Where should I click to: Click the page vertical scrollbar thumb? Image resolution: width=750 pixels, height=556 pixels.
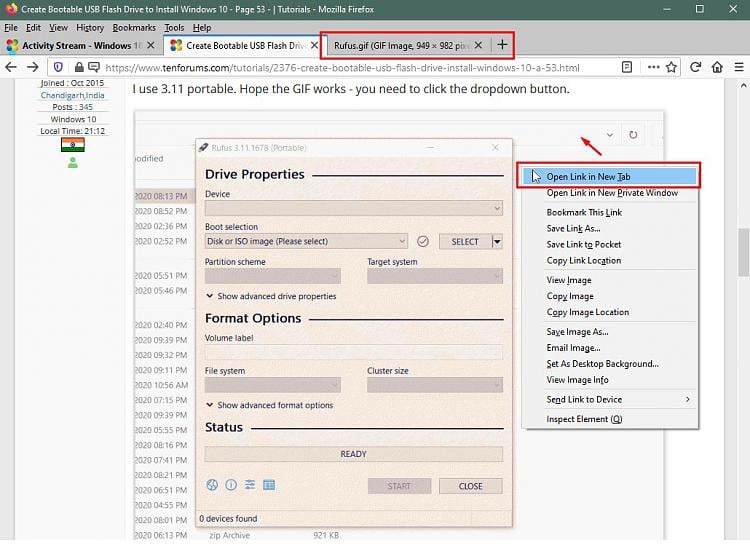point(743,252)
